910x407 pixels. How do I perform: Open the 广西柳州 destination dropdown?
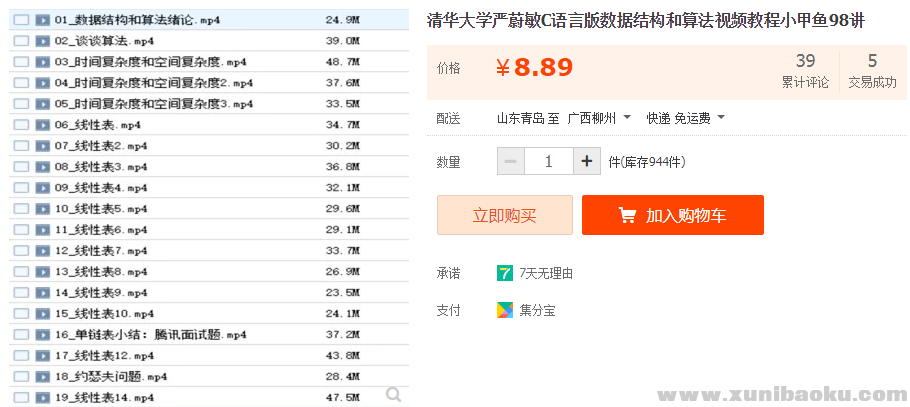pos(599,118)
